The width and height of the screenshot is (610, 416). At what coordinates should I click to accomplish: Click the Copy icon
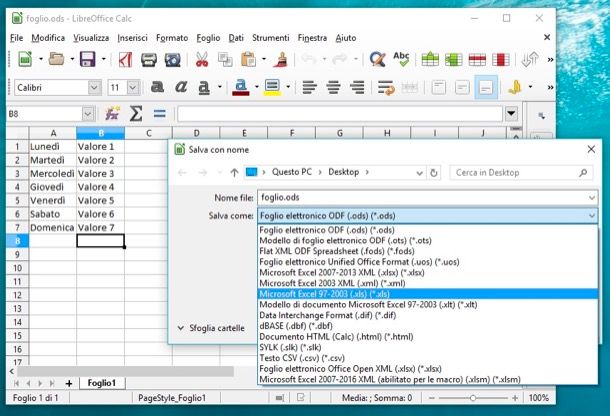pos(225,60)
